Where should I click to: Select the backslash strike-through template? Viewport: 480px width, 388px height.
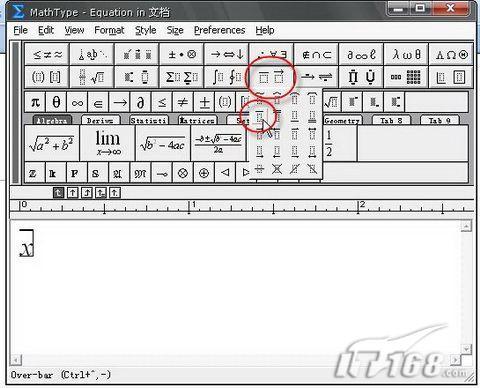coord(312,169)
